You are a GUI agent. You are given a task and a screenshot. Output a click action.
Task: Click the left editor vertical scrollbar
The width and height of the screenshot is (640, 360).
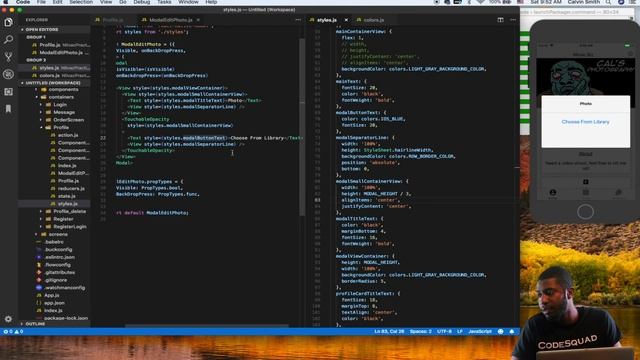click(x=302, y=127)
